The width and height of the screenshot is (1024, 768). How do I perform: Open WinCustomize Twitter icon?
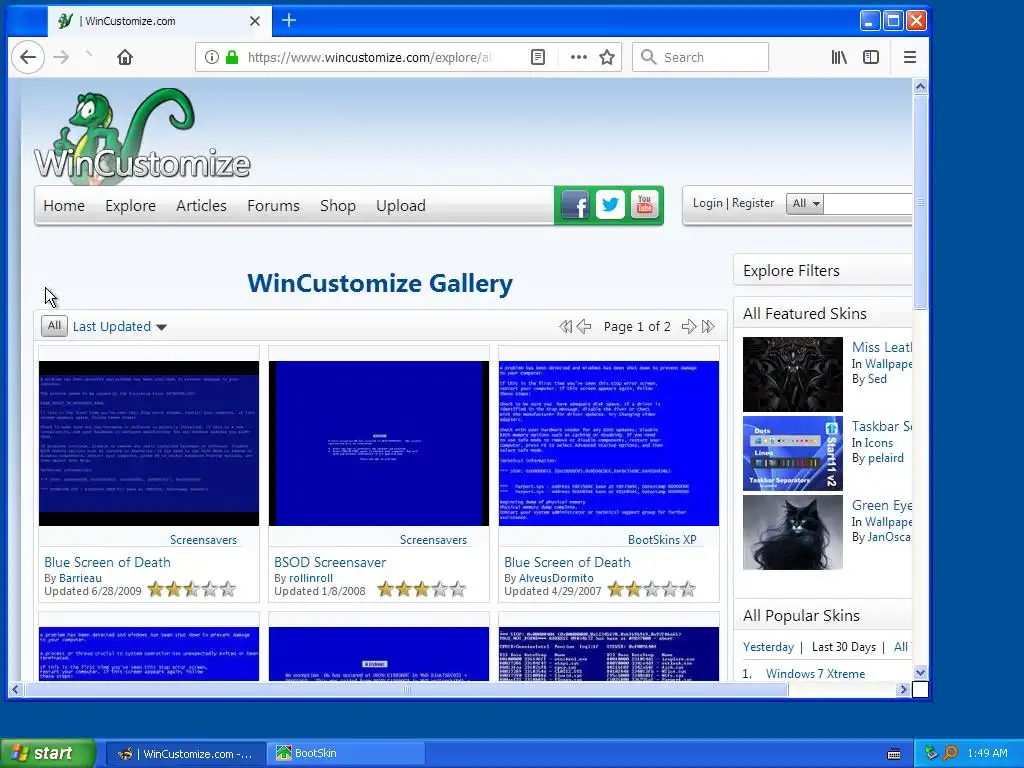click(610, 205)
